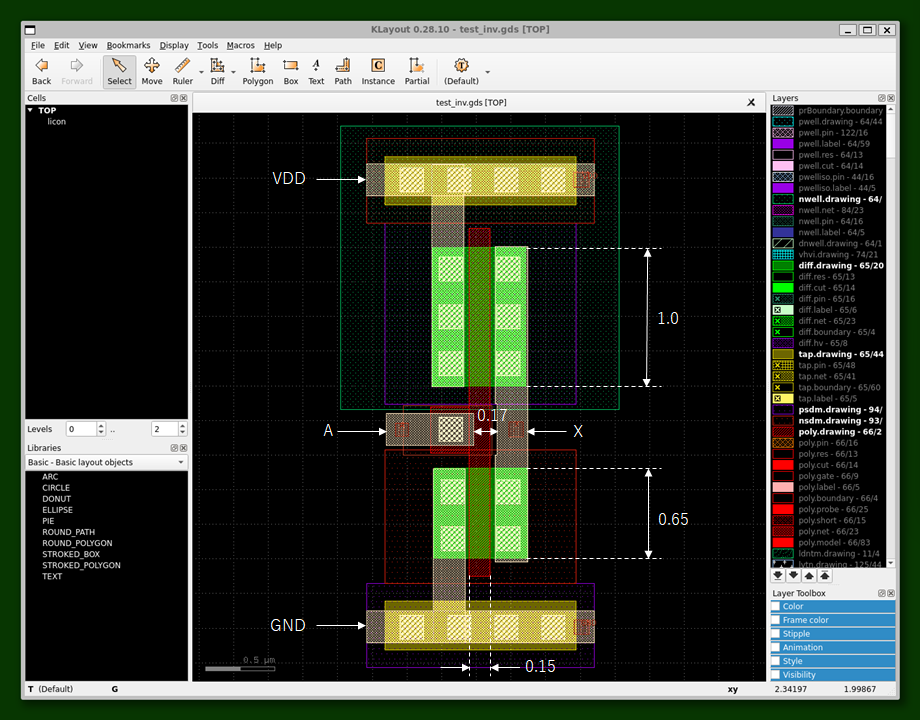Viewport: 920px width, 720px height.
Task: Activate the Move tool
Action: pyautogui.click(x=152, y=72)
